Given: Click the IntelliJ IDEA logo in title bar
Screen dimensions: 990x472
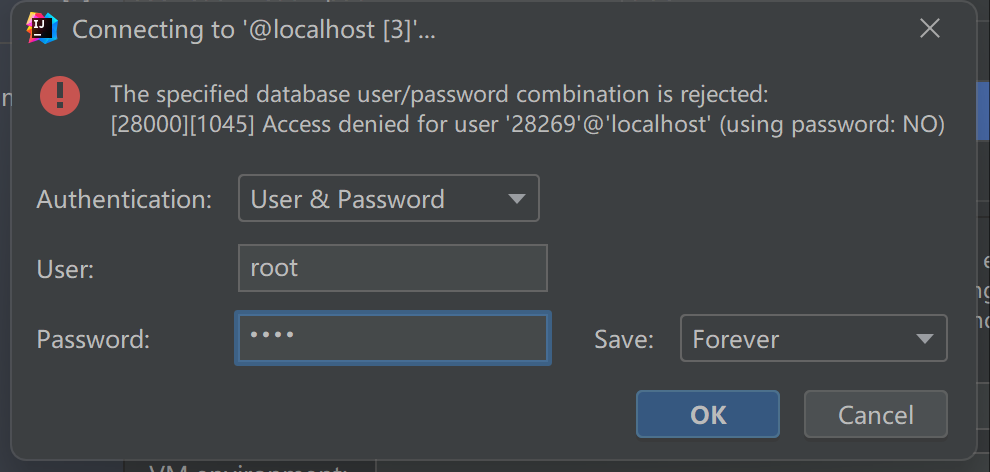Looking at the screenshot, I should pyautogui.click(x=42, y=28).
